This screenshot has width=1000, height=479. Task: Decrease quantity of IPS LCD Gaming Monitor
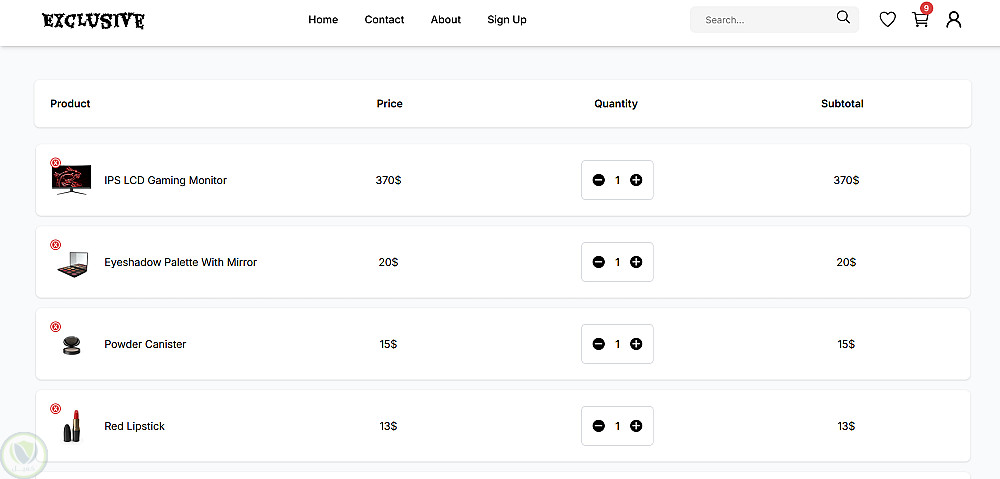[x=598, y=181]
